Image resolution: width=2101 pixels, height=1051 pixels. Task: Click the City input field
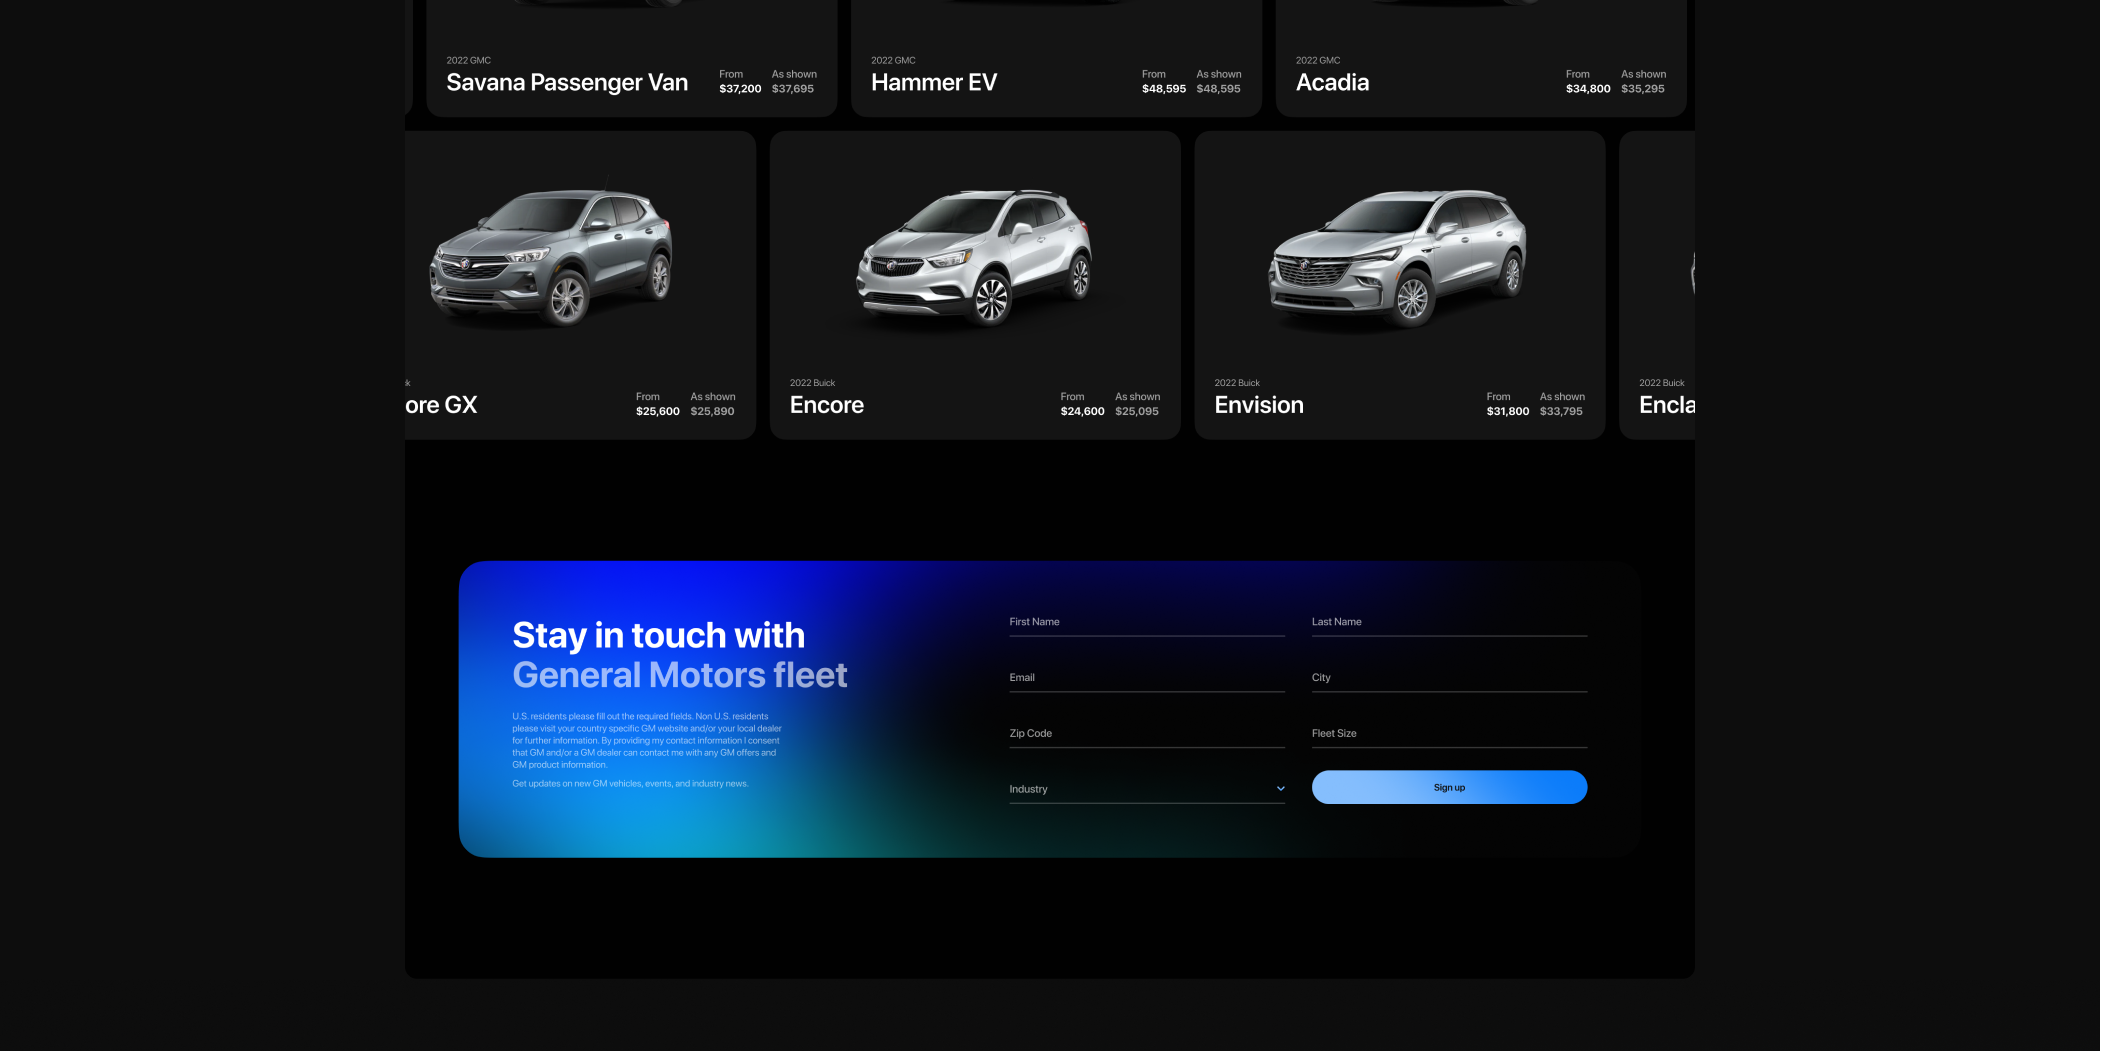pyautogui.click(x=1449, y=678)
